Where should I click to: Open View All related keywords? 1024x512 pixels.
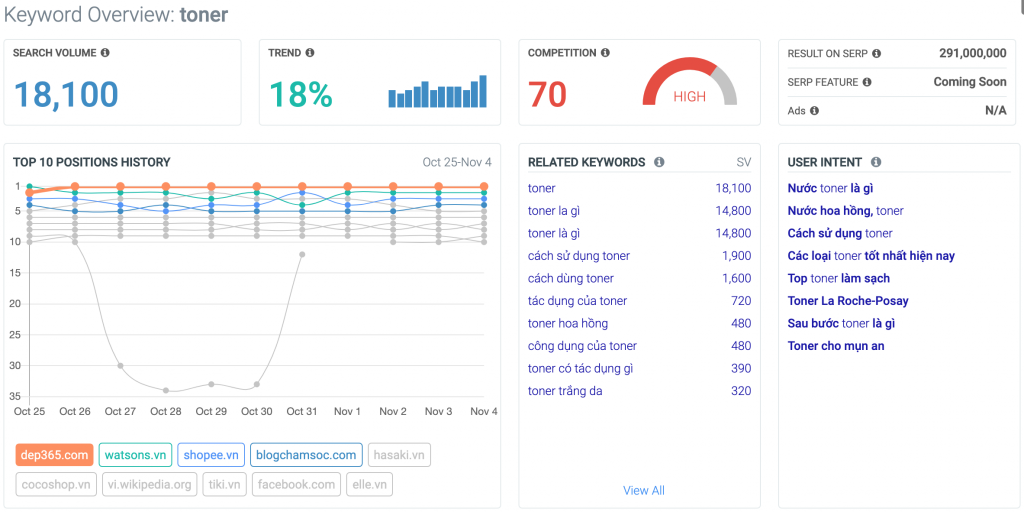643,490
